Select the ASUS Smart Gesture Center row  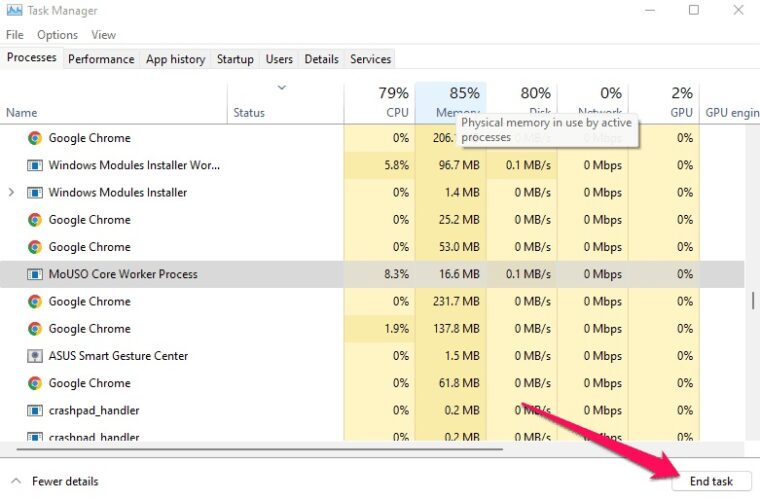372,356
